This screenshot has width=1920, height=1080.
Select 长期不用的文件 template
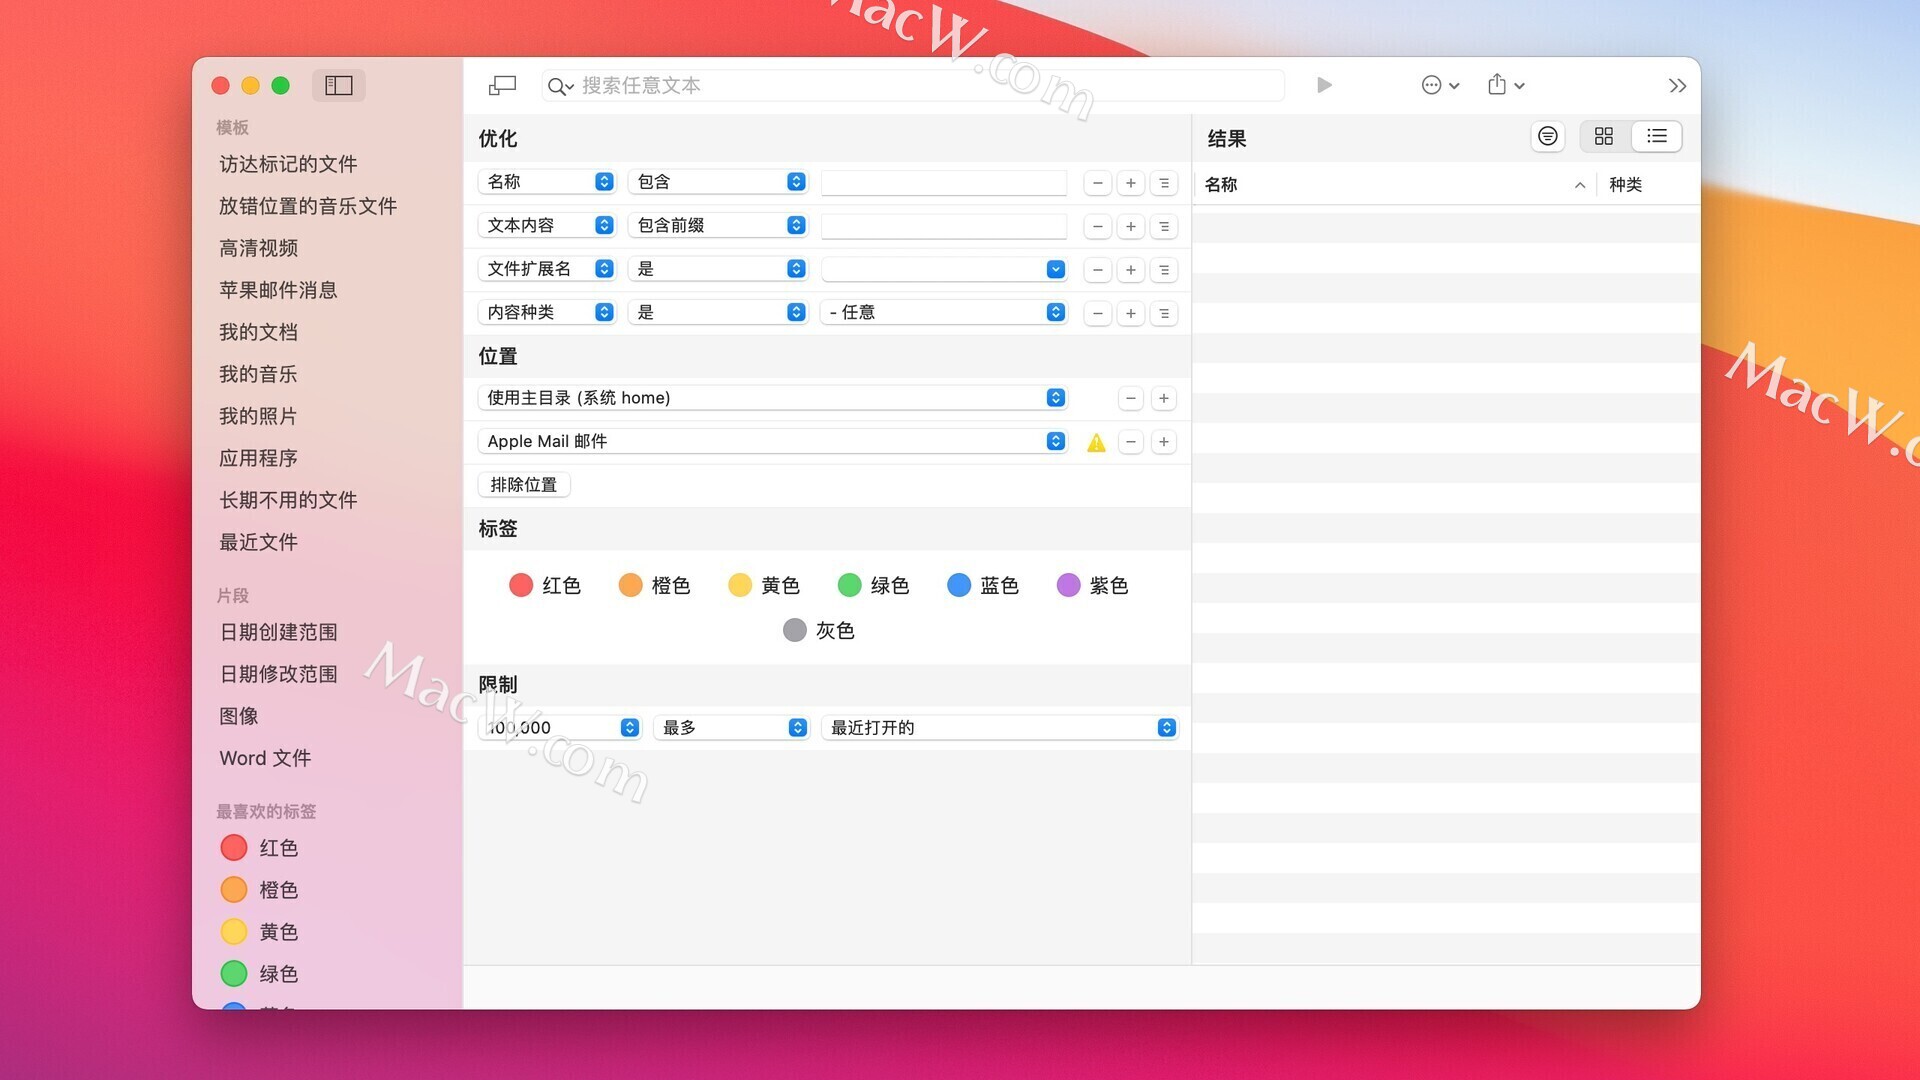[288, 500]
